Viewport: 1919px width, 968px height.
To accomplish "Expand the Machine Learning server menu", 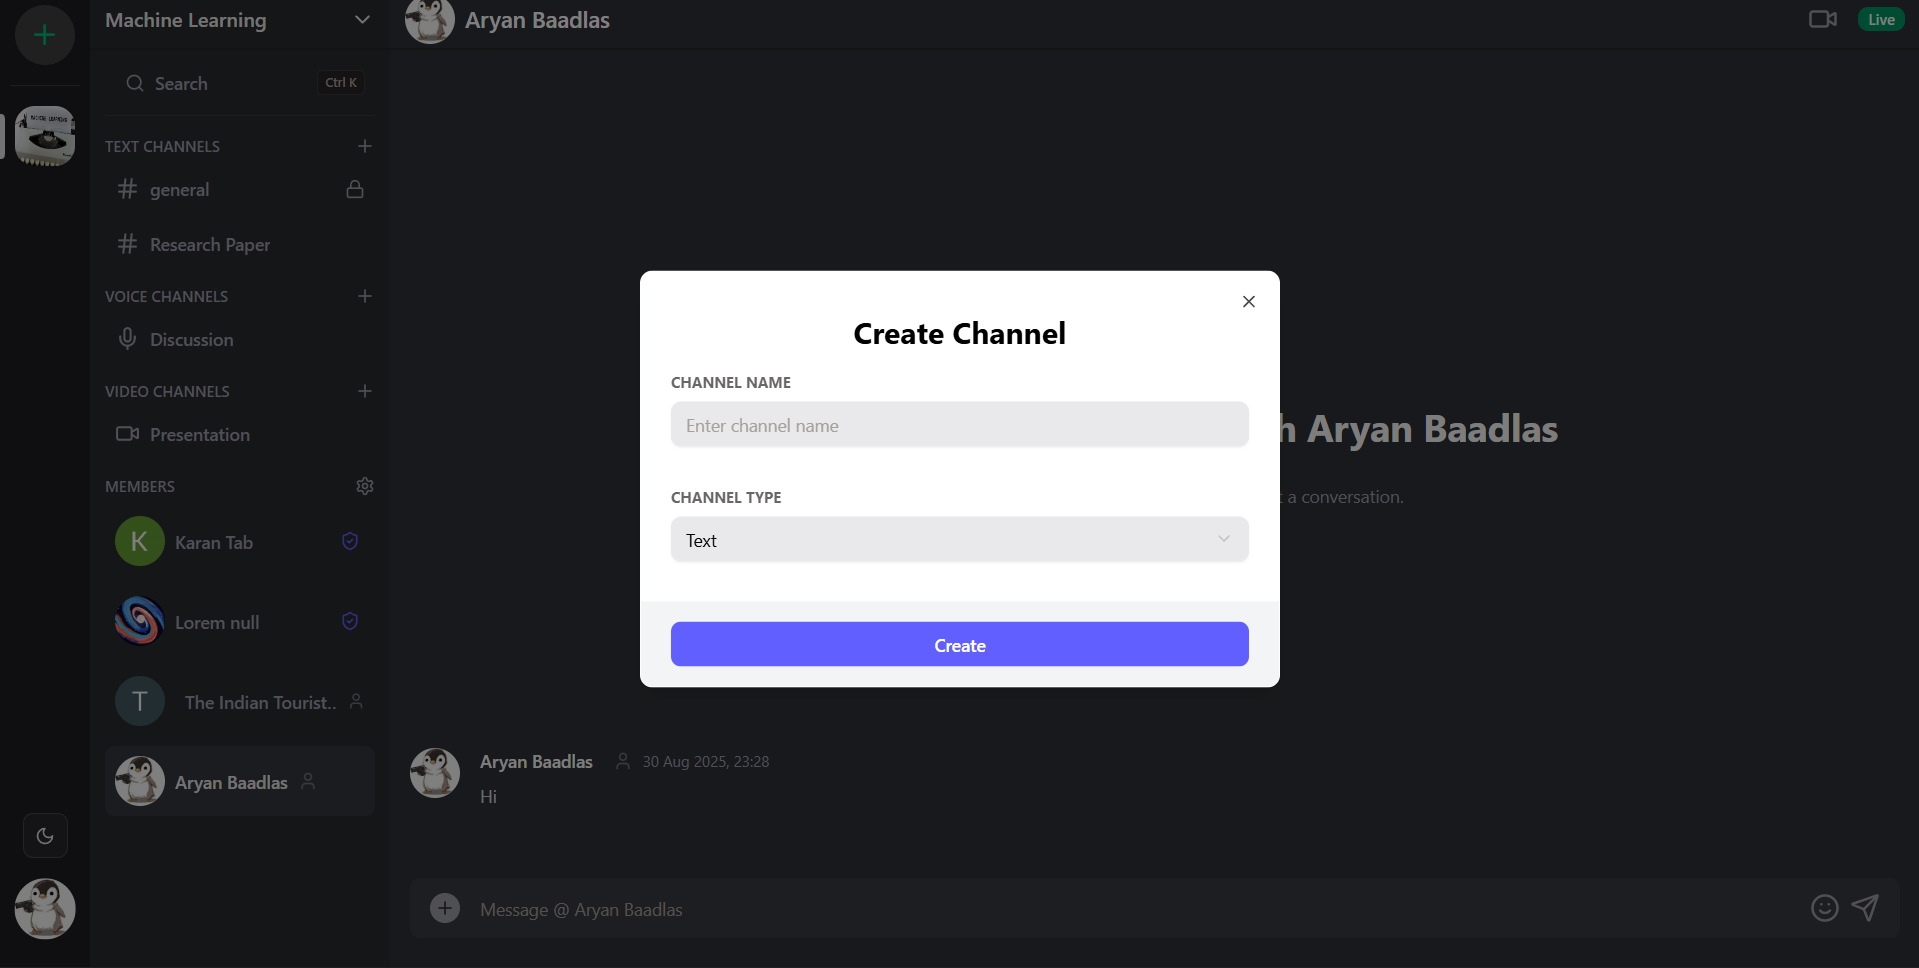I will click(x=362, y=20).
